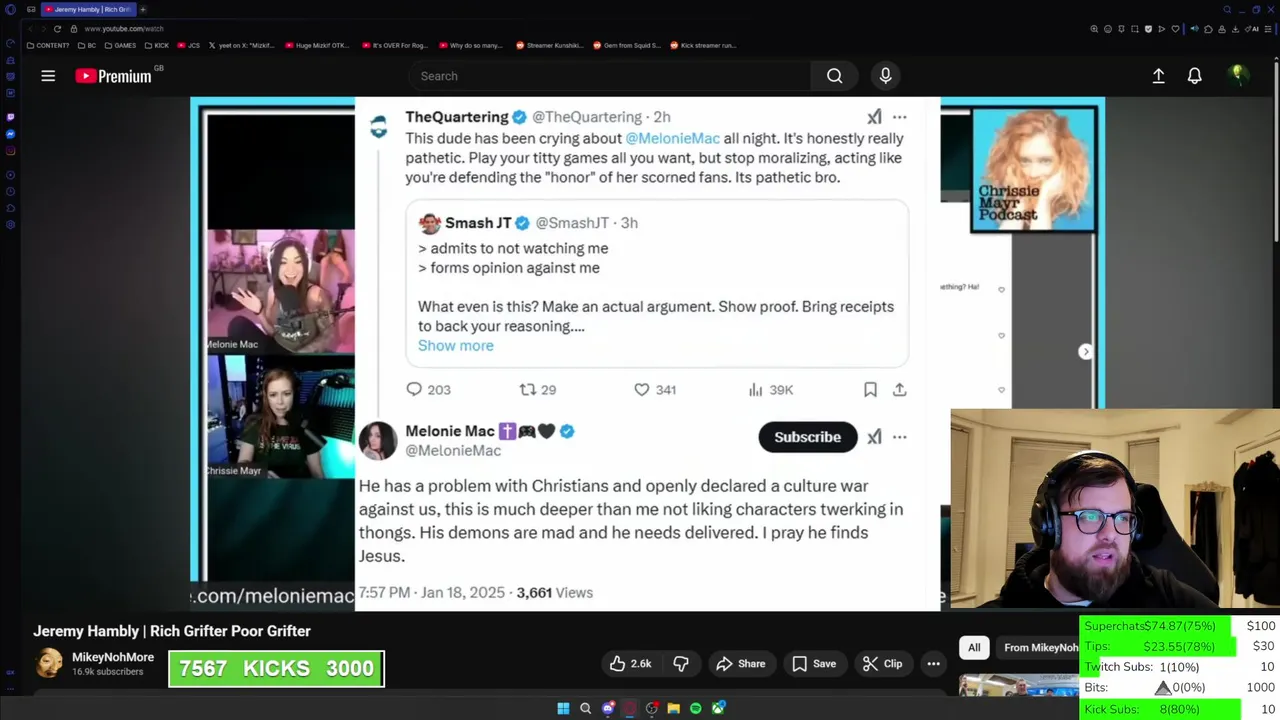Screen dimensions: 1280x720
Task: Click the shield ad-blocker icon
Action: 1148,29
